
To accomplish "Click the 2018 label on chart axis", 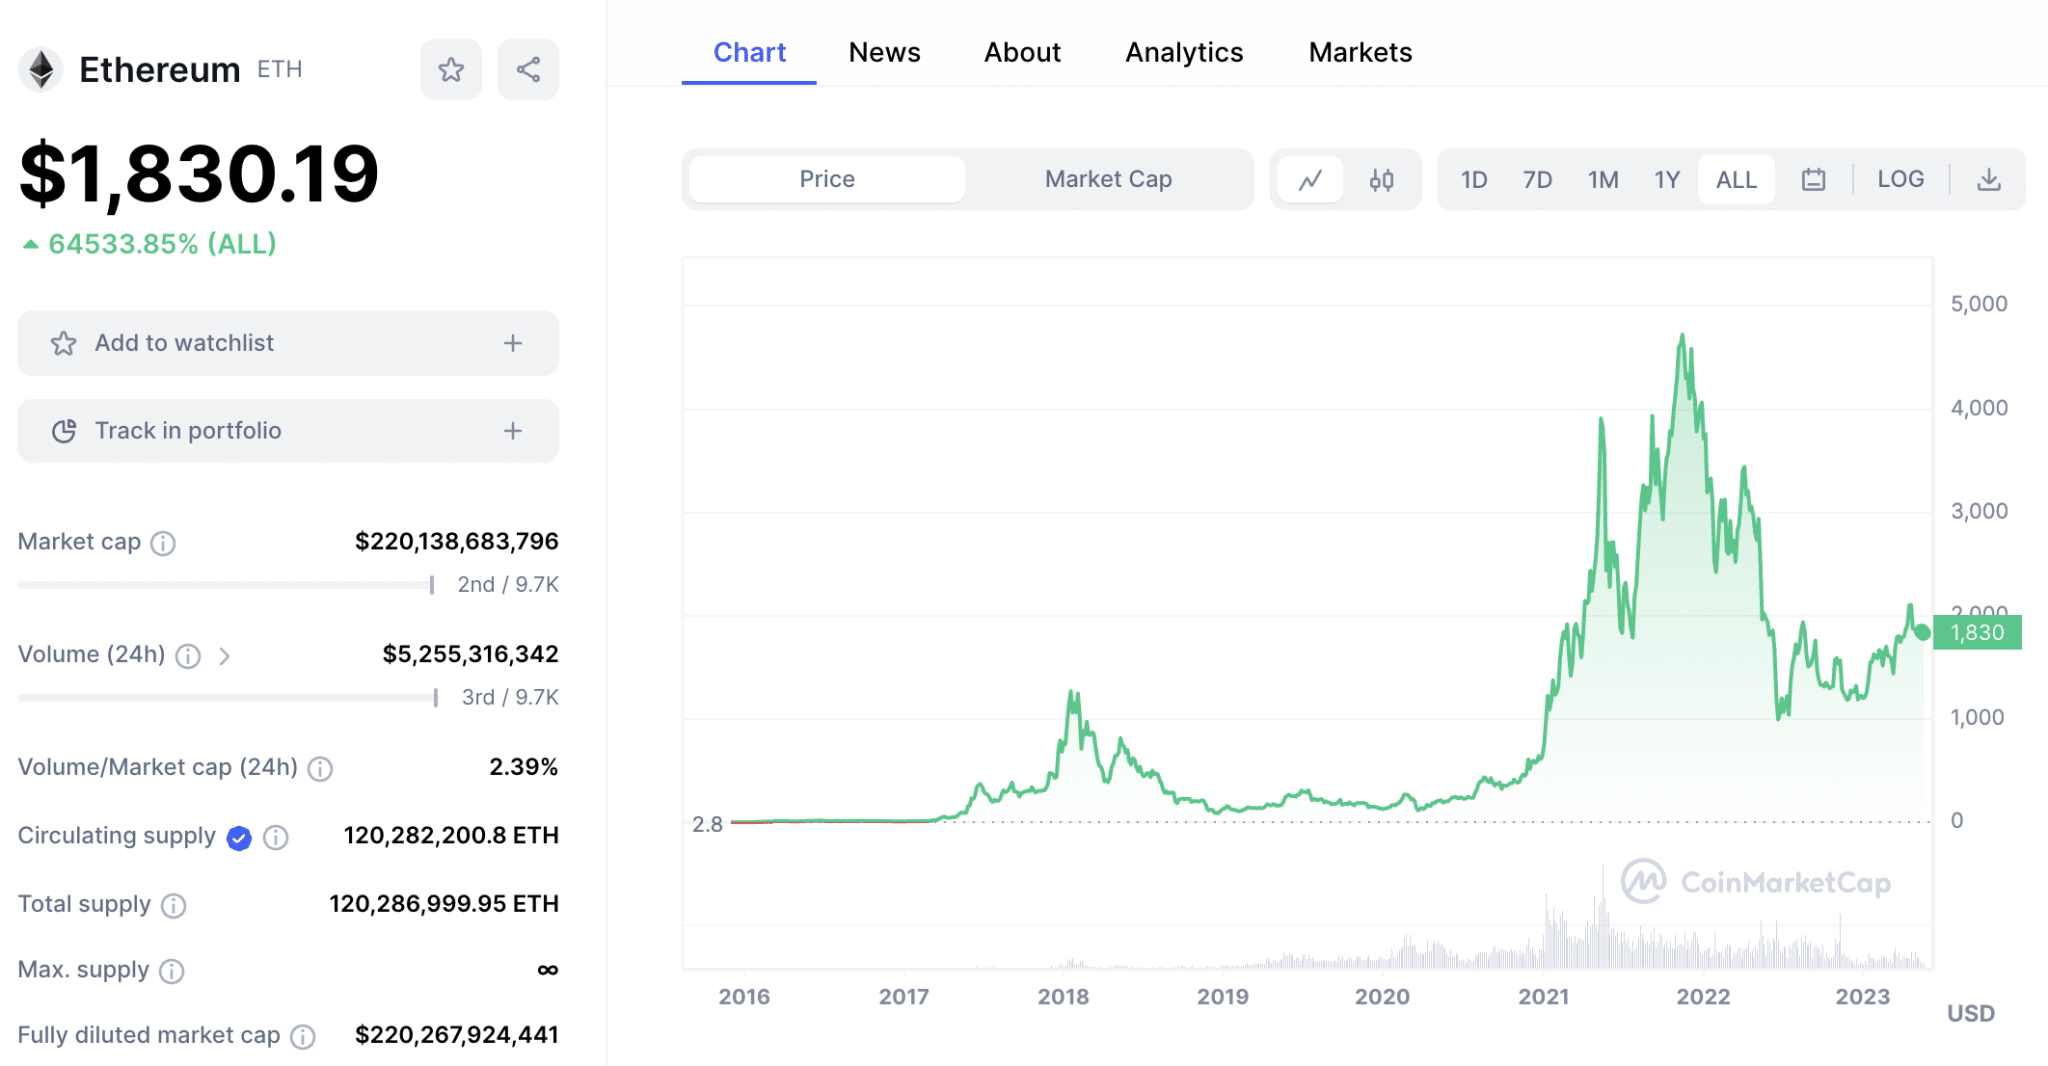I will pos(1063,997).
